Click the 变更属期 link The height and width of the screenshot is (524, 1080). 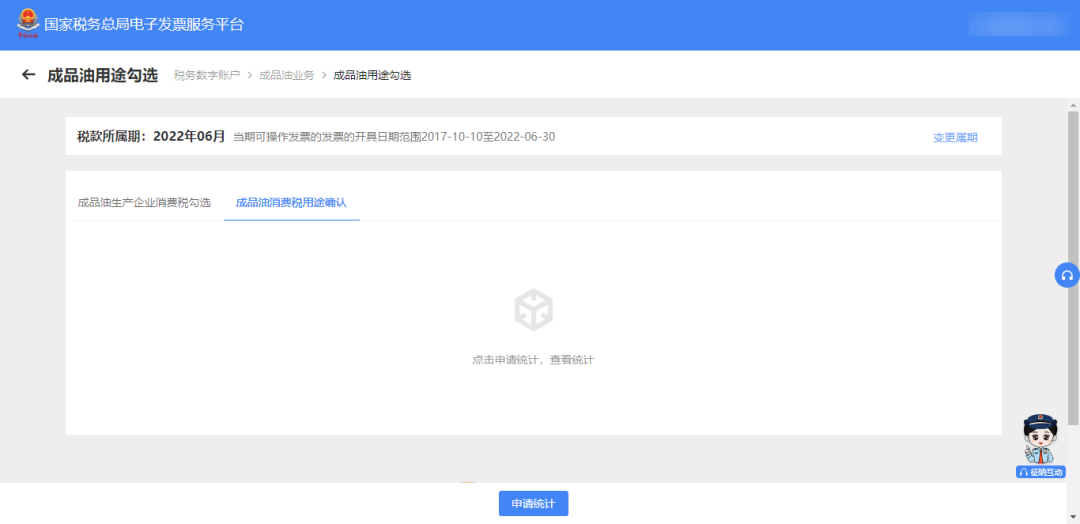[x=955, y=137]
